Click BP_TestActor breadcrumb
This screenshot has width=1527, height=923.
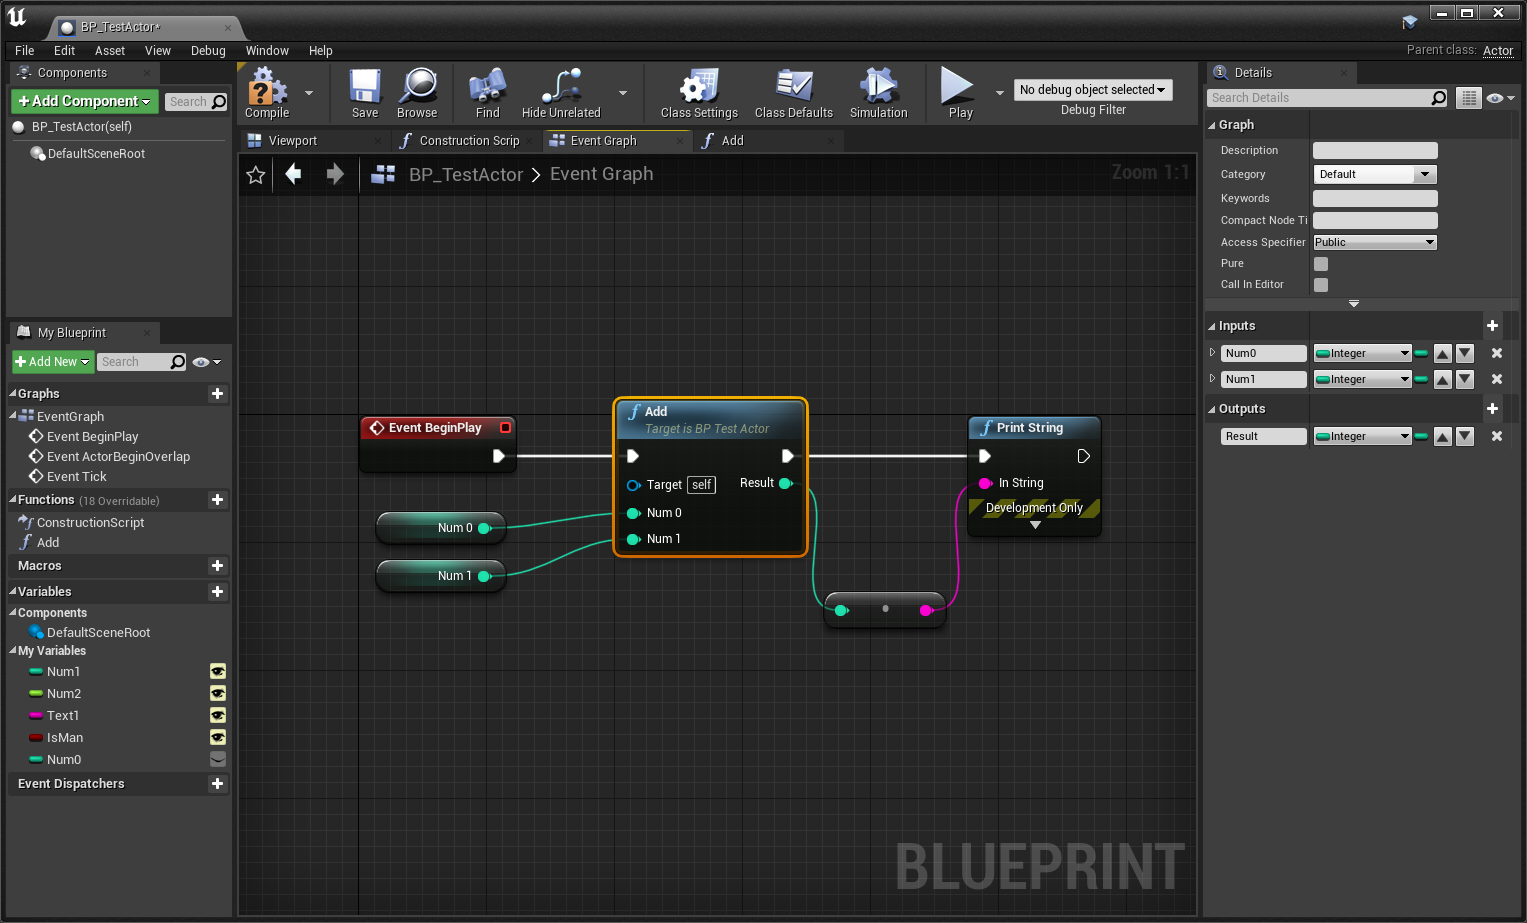[466, 174]
